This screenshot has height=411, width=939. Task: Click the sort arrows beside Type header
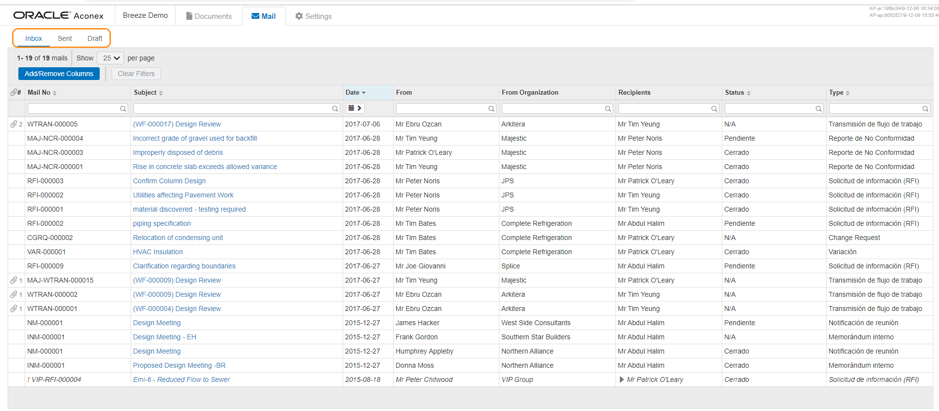pos(848,93)
